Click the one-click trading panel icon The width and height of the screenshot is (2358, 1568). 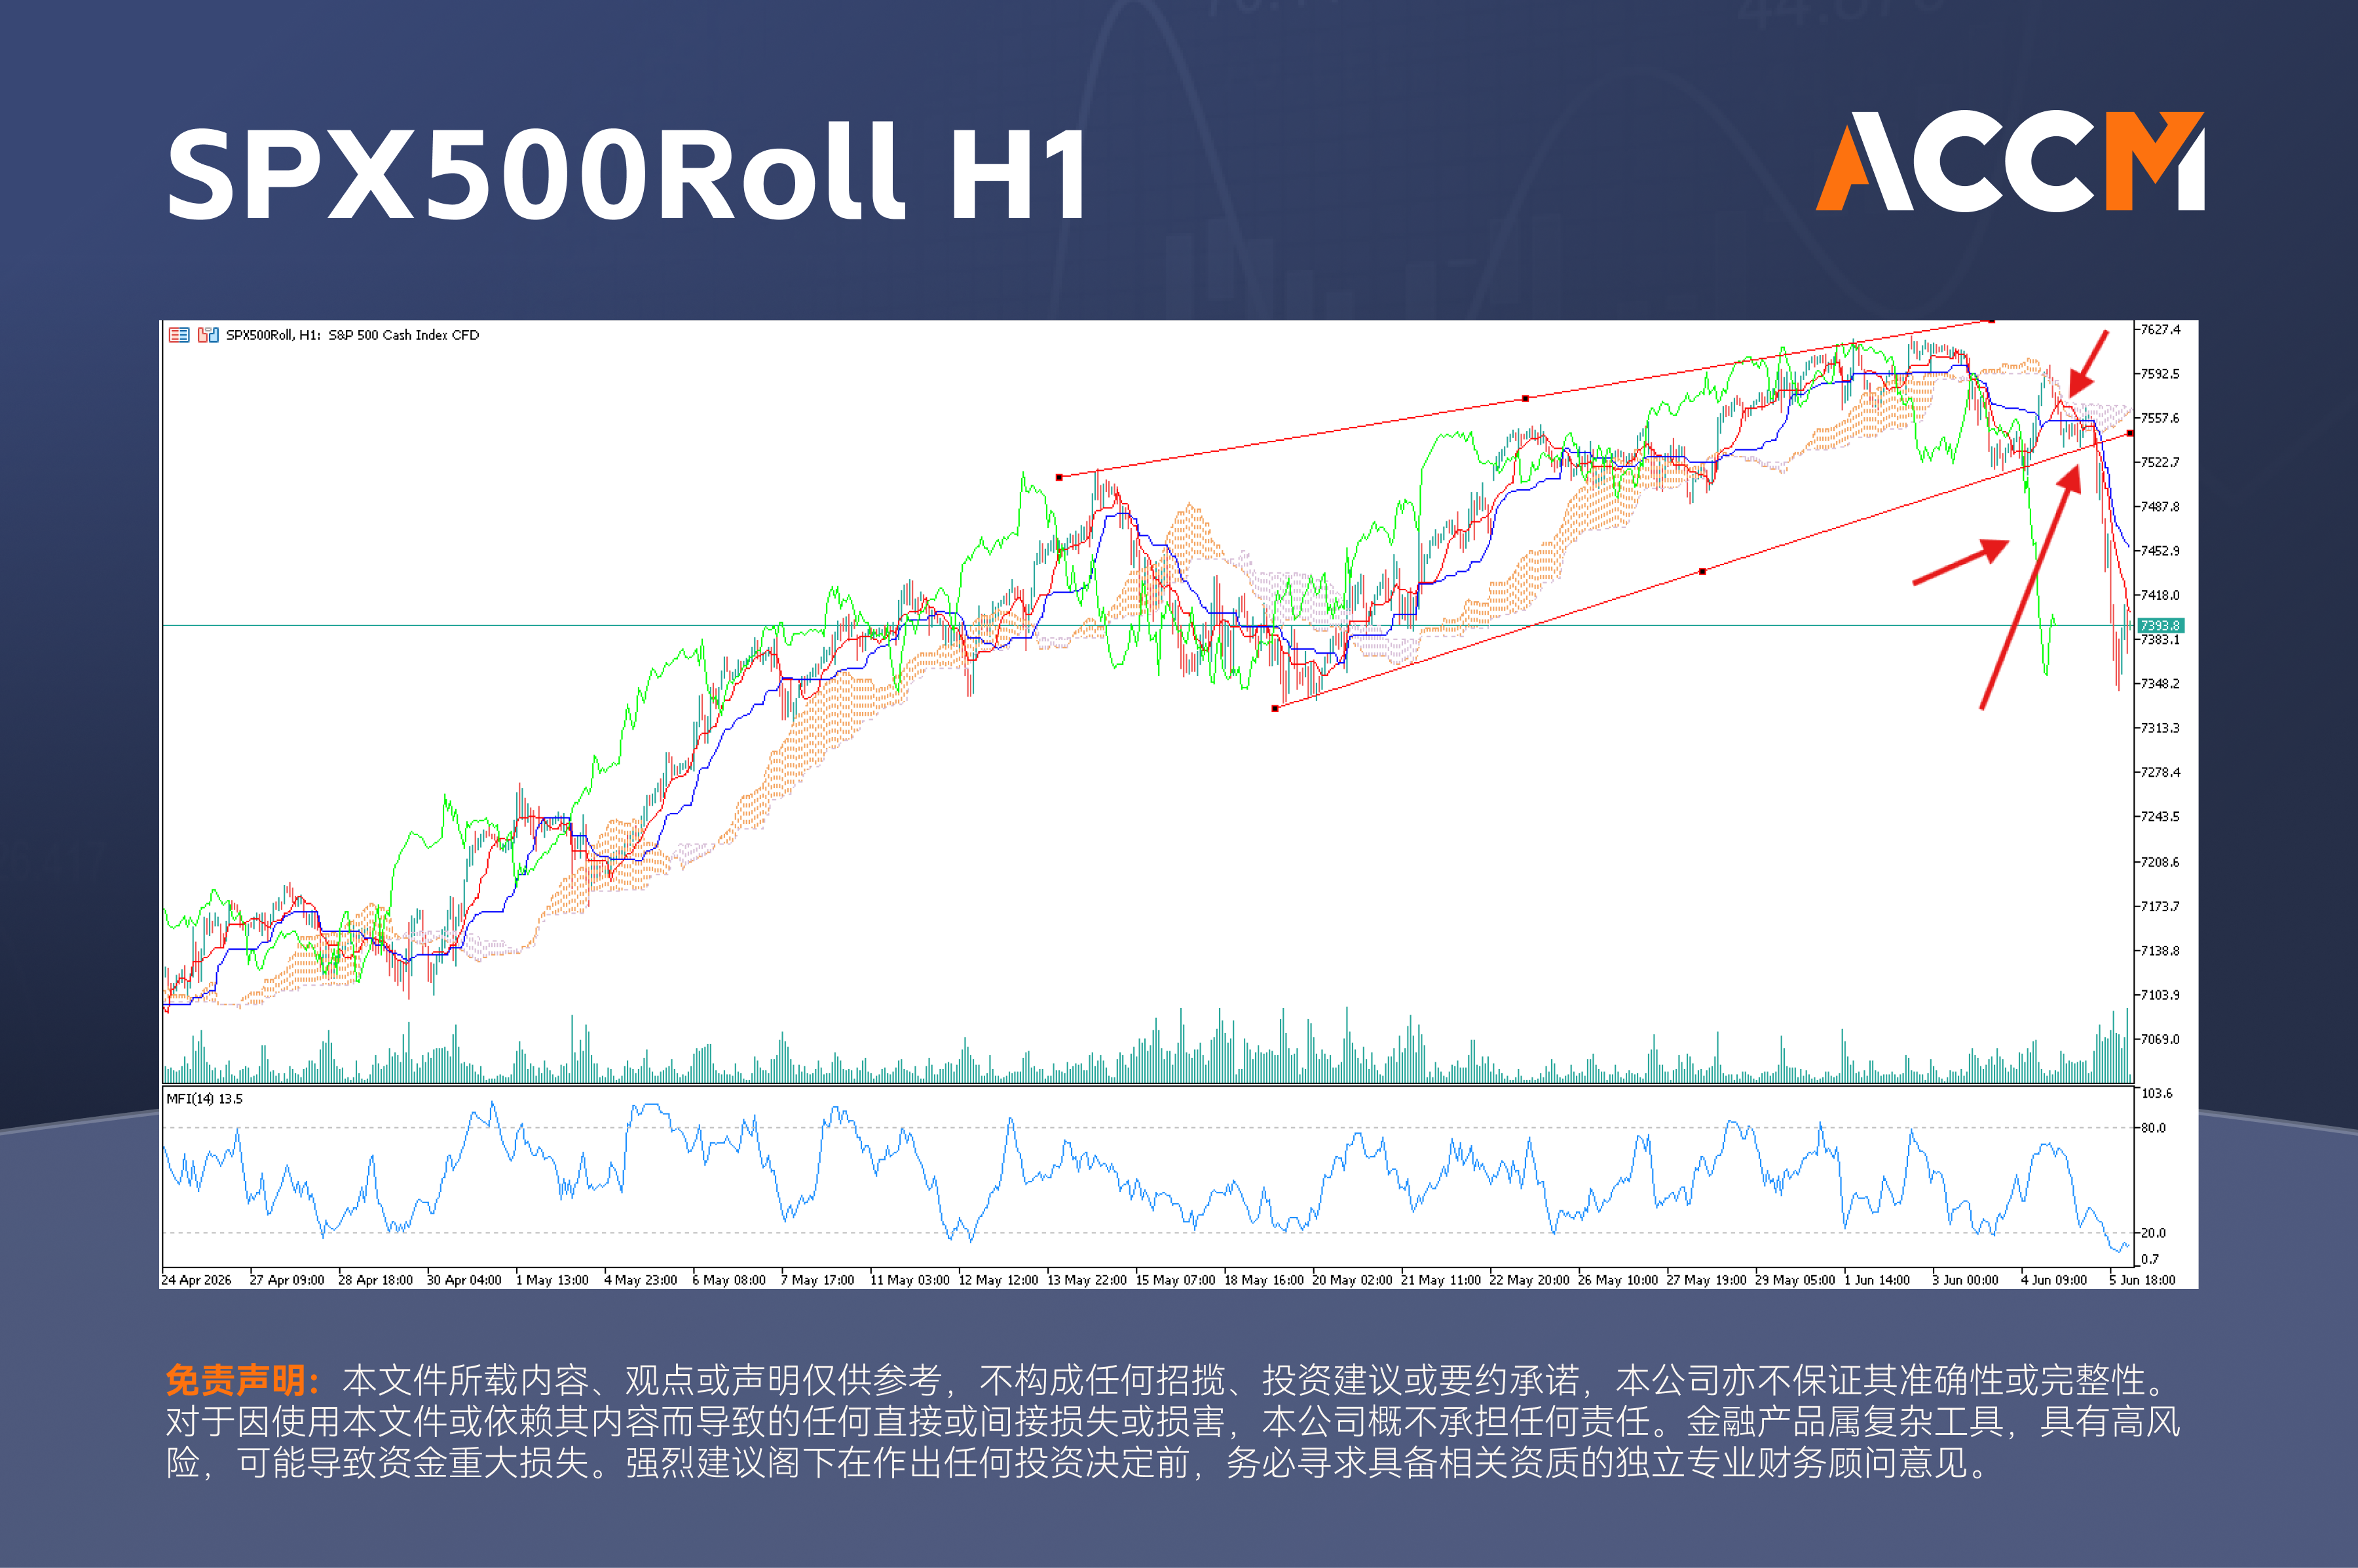point(208,335)
